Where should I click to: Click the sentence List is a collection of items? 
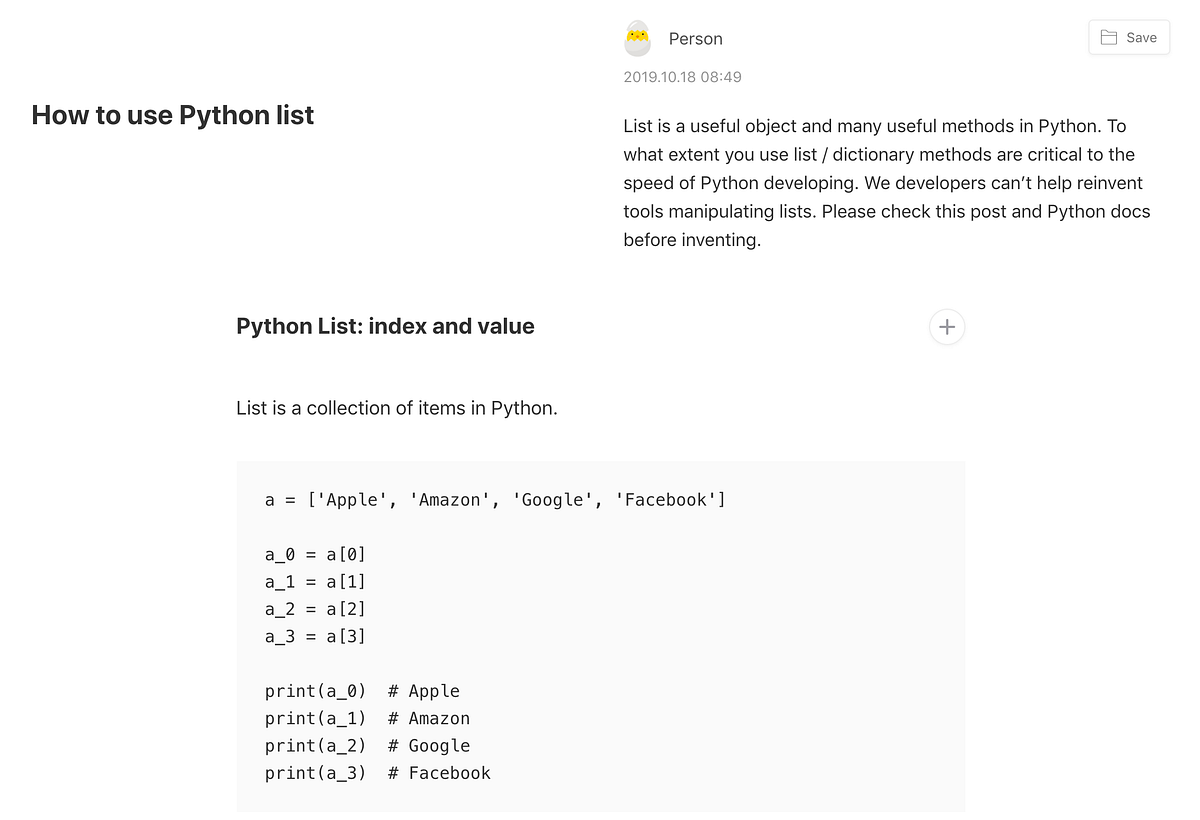pyautogui.click(x=396, y=408)
